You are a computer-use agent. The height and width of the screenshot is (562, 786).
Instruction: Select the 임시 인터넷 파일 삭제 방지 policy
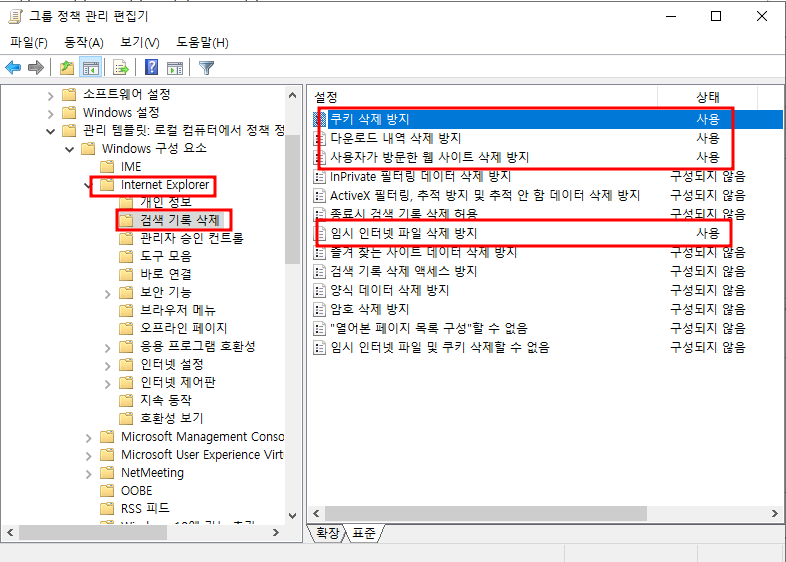pyautogui.click(x=404, y=233)
